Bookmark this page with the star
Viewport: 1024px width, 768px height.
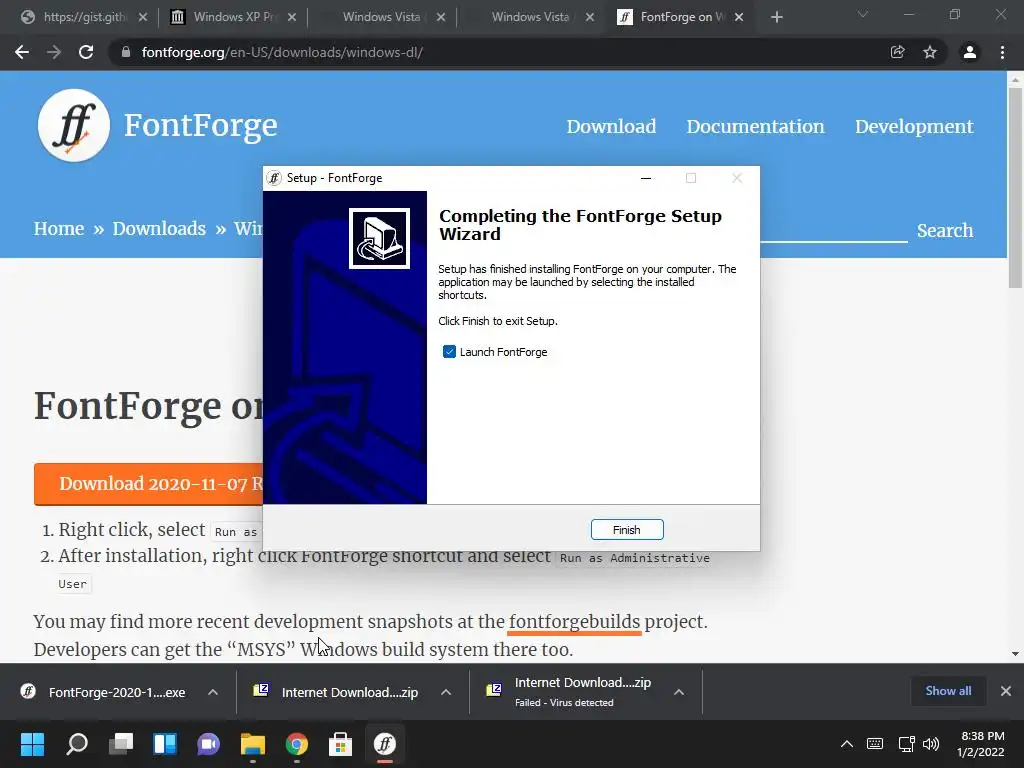point(930,52)
